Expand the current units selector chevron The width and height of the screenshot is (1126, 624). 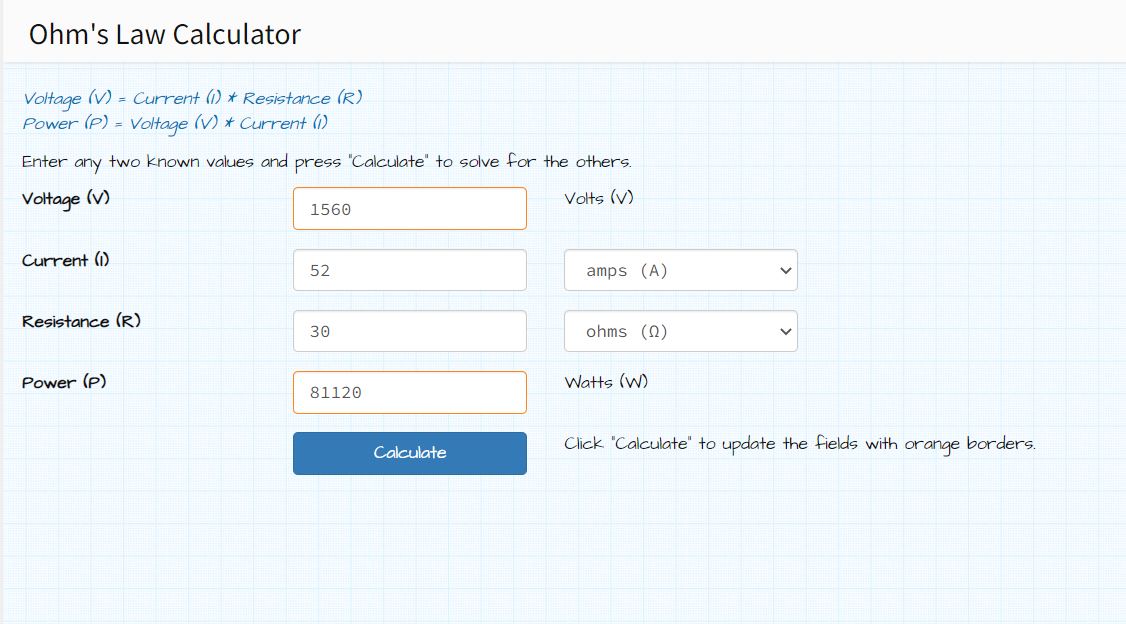(783, 270)
